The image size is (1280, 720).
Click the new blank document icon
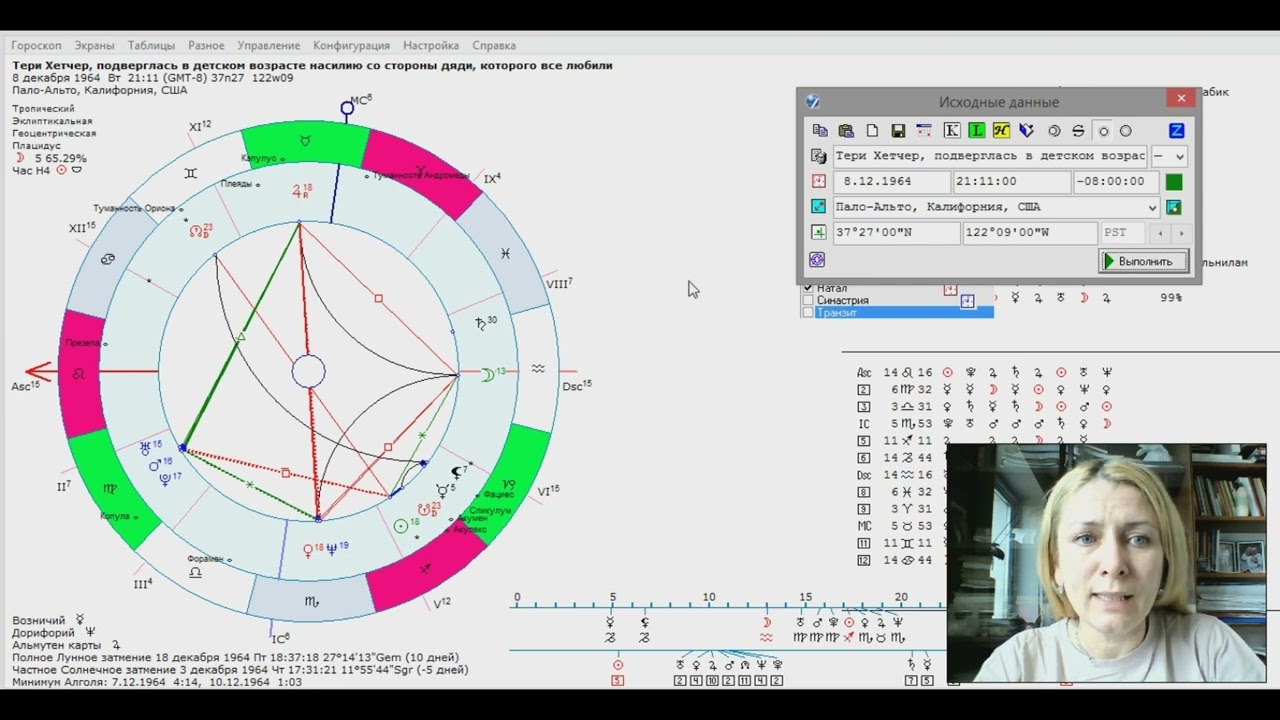[872, 131]
